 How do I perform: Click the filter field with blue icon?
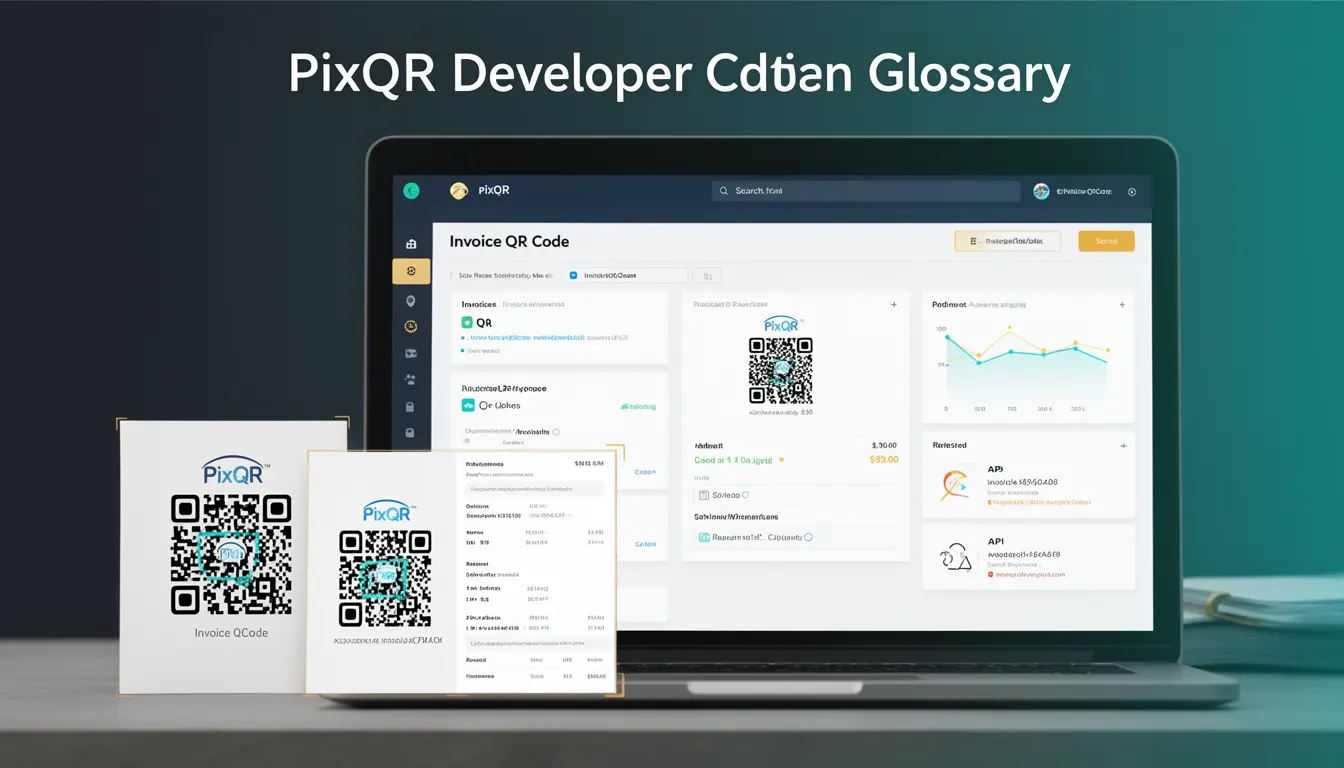(627, 275)
